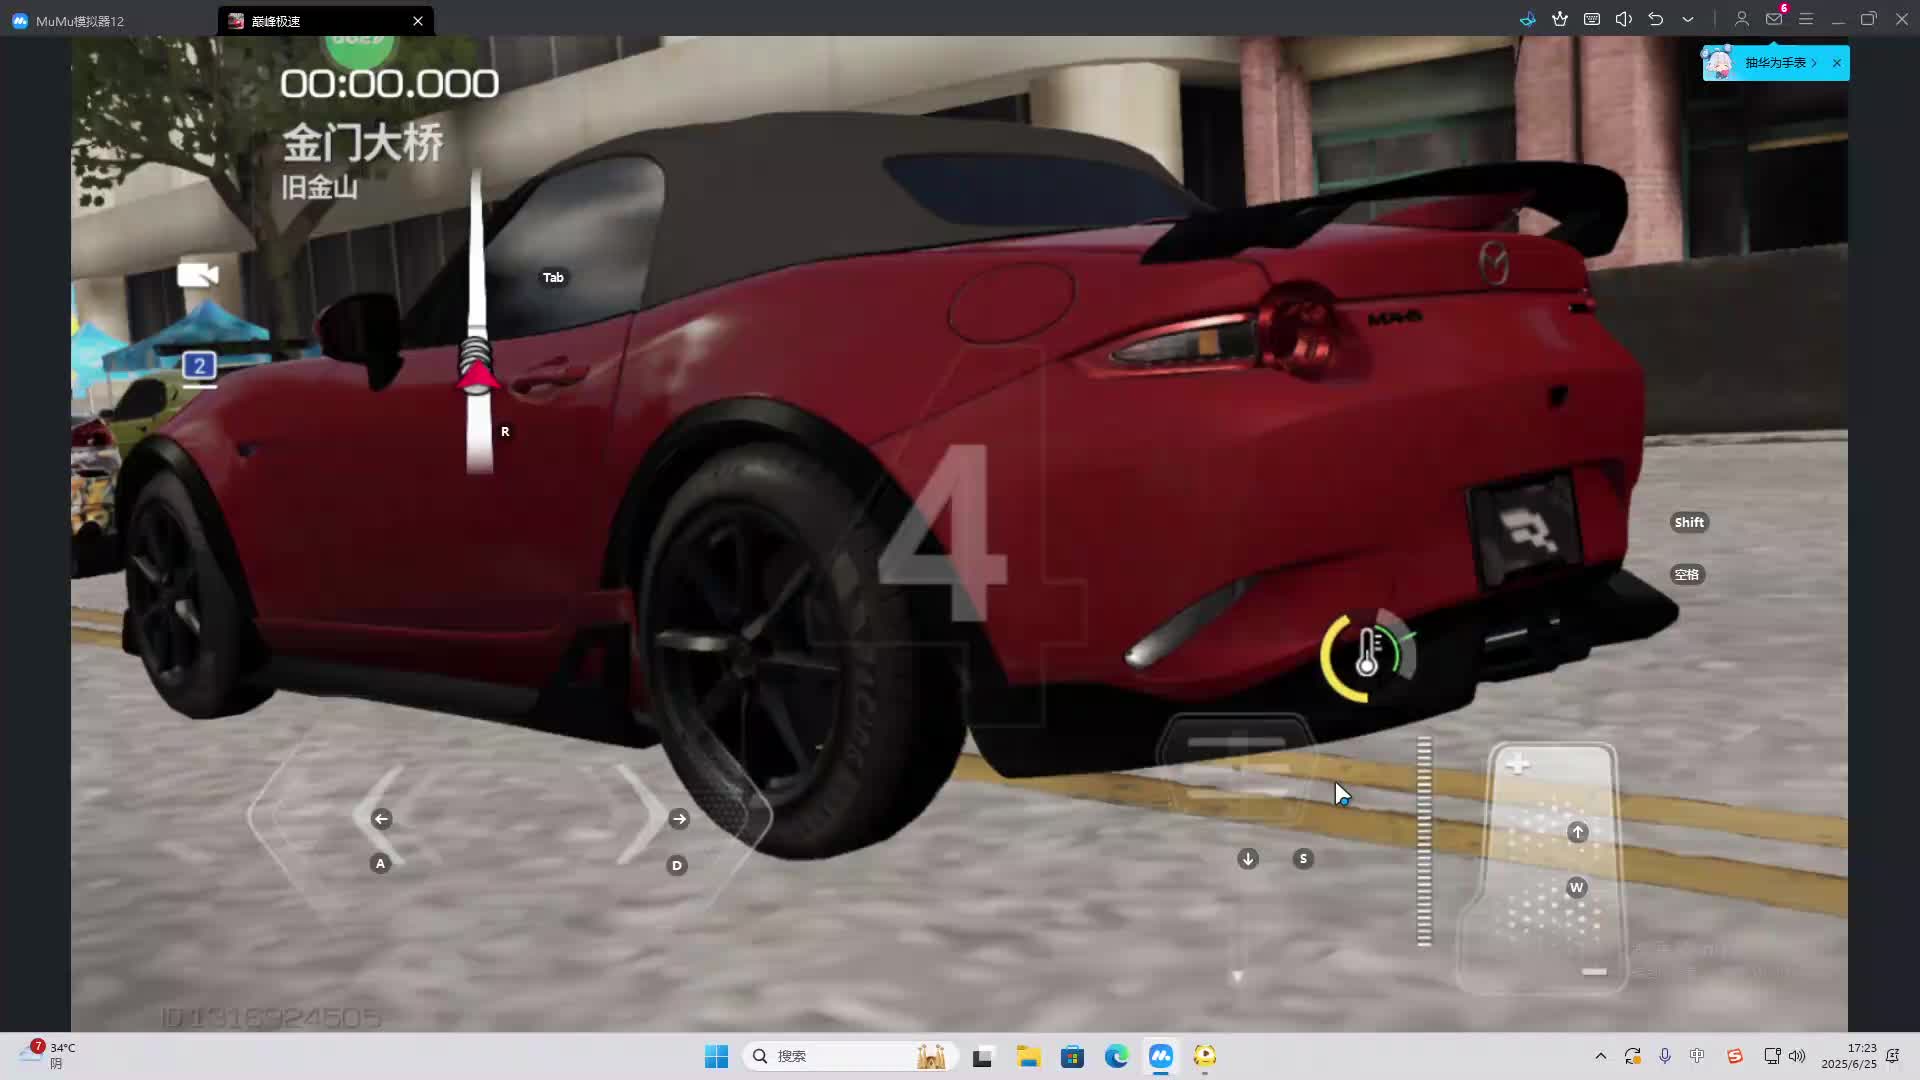Click the emulator volume speaker icon
The image size is (1920, 1080).
point(1624,19)
